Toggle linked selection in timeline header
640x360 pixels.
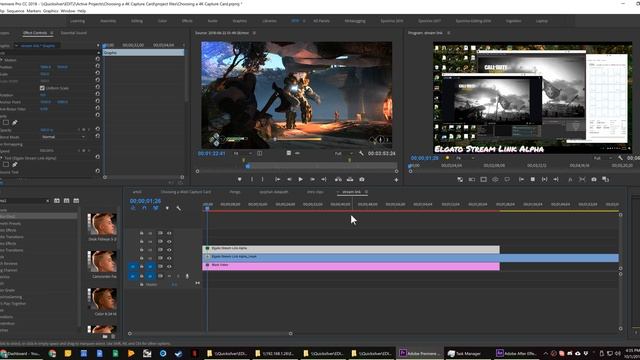(x=156, y=208)
